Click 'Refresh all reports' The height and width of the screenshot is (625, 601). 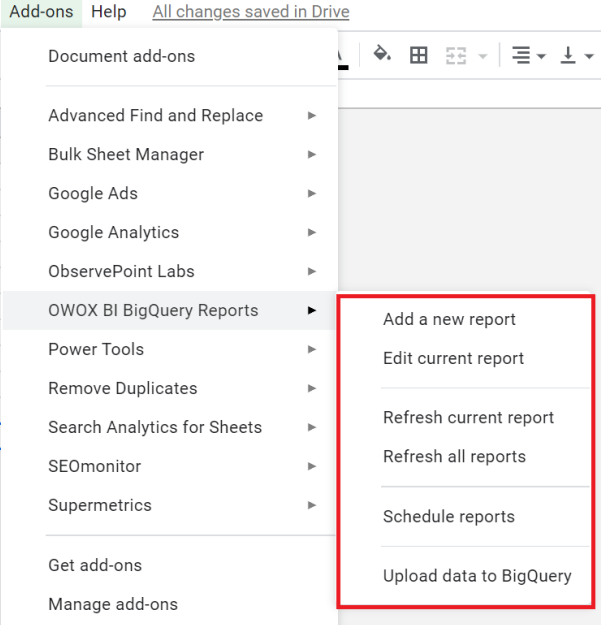click(465, 457)
